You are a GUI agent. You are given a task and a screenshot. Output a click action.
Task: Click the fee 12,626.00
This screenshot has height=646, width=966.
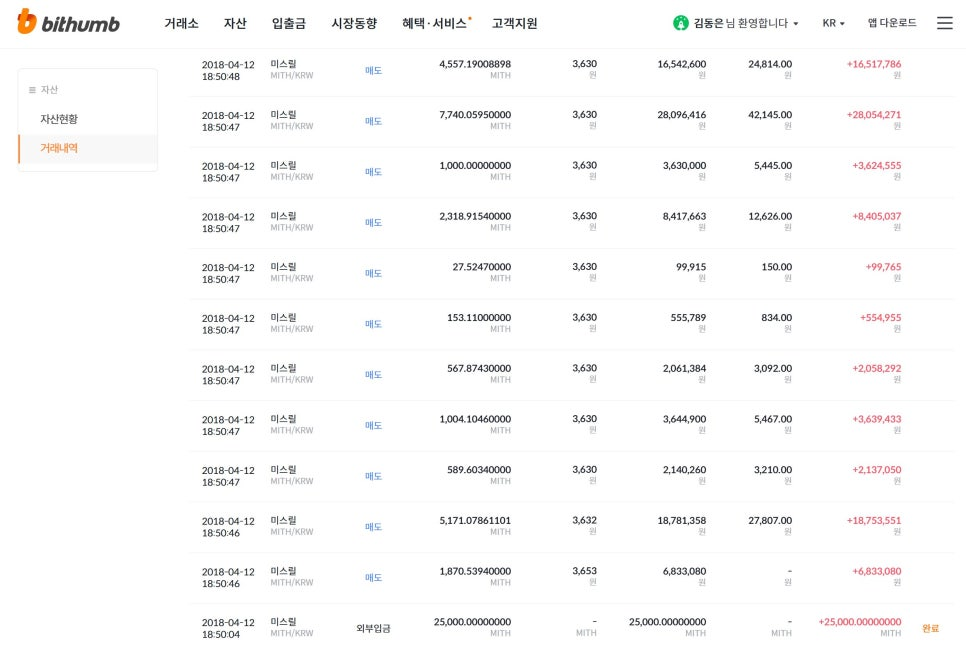[x=770, y=216]
